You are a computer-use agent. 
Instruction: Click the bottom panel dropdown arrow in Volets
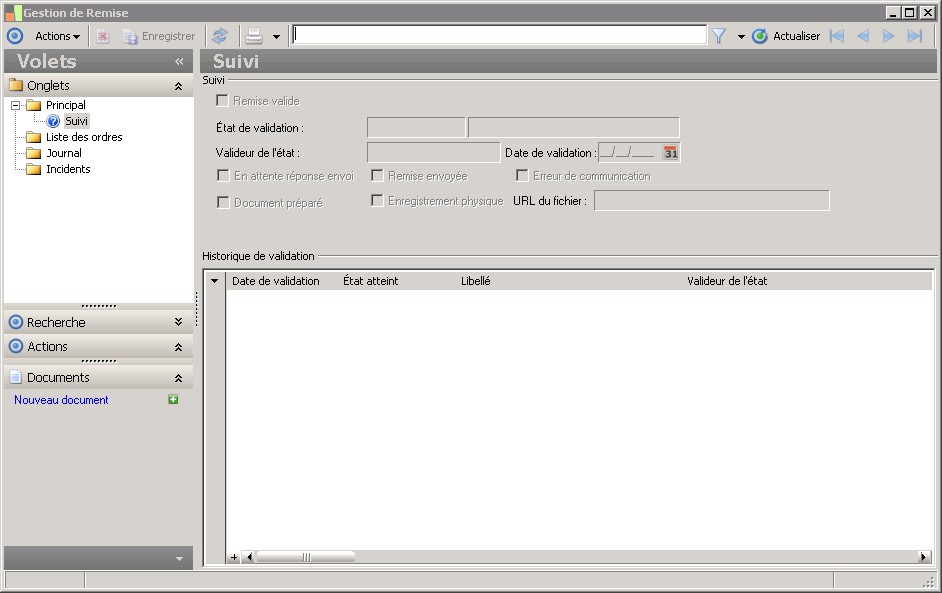tap(179, 559)
